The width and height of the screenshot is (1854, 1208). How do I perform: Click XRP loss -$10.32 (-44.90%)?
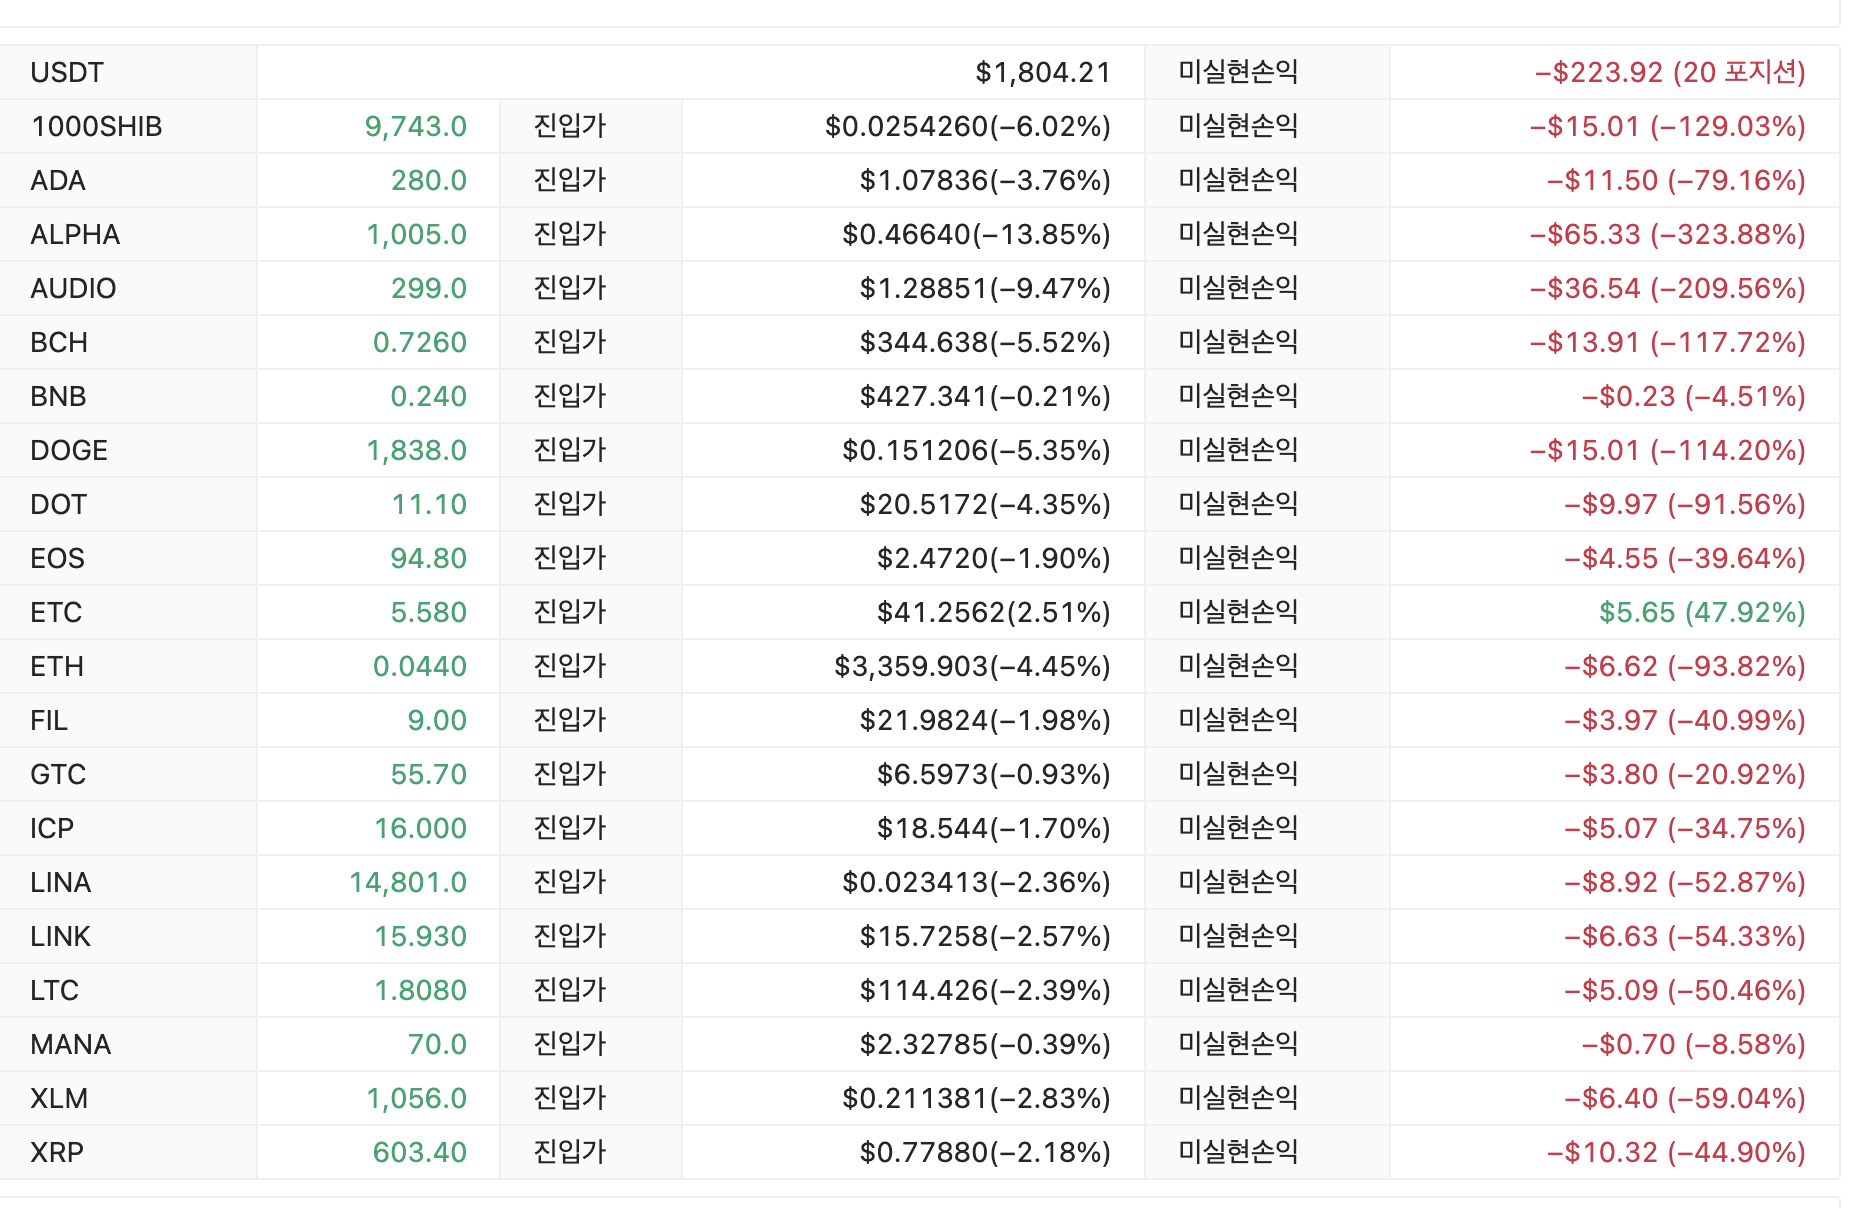point(1676,1153)
